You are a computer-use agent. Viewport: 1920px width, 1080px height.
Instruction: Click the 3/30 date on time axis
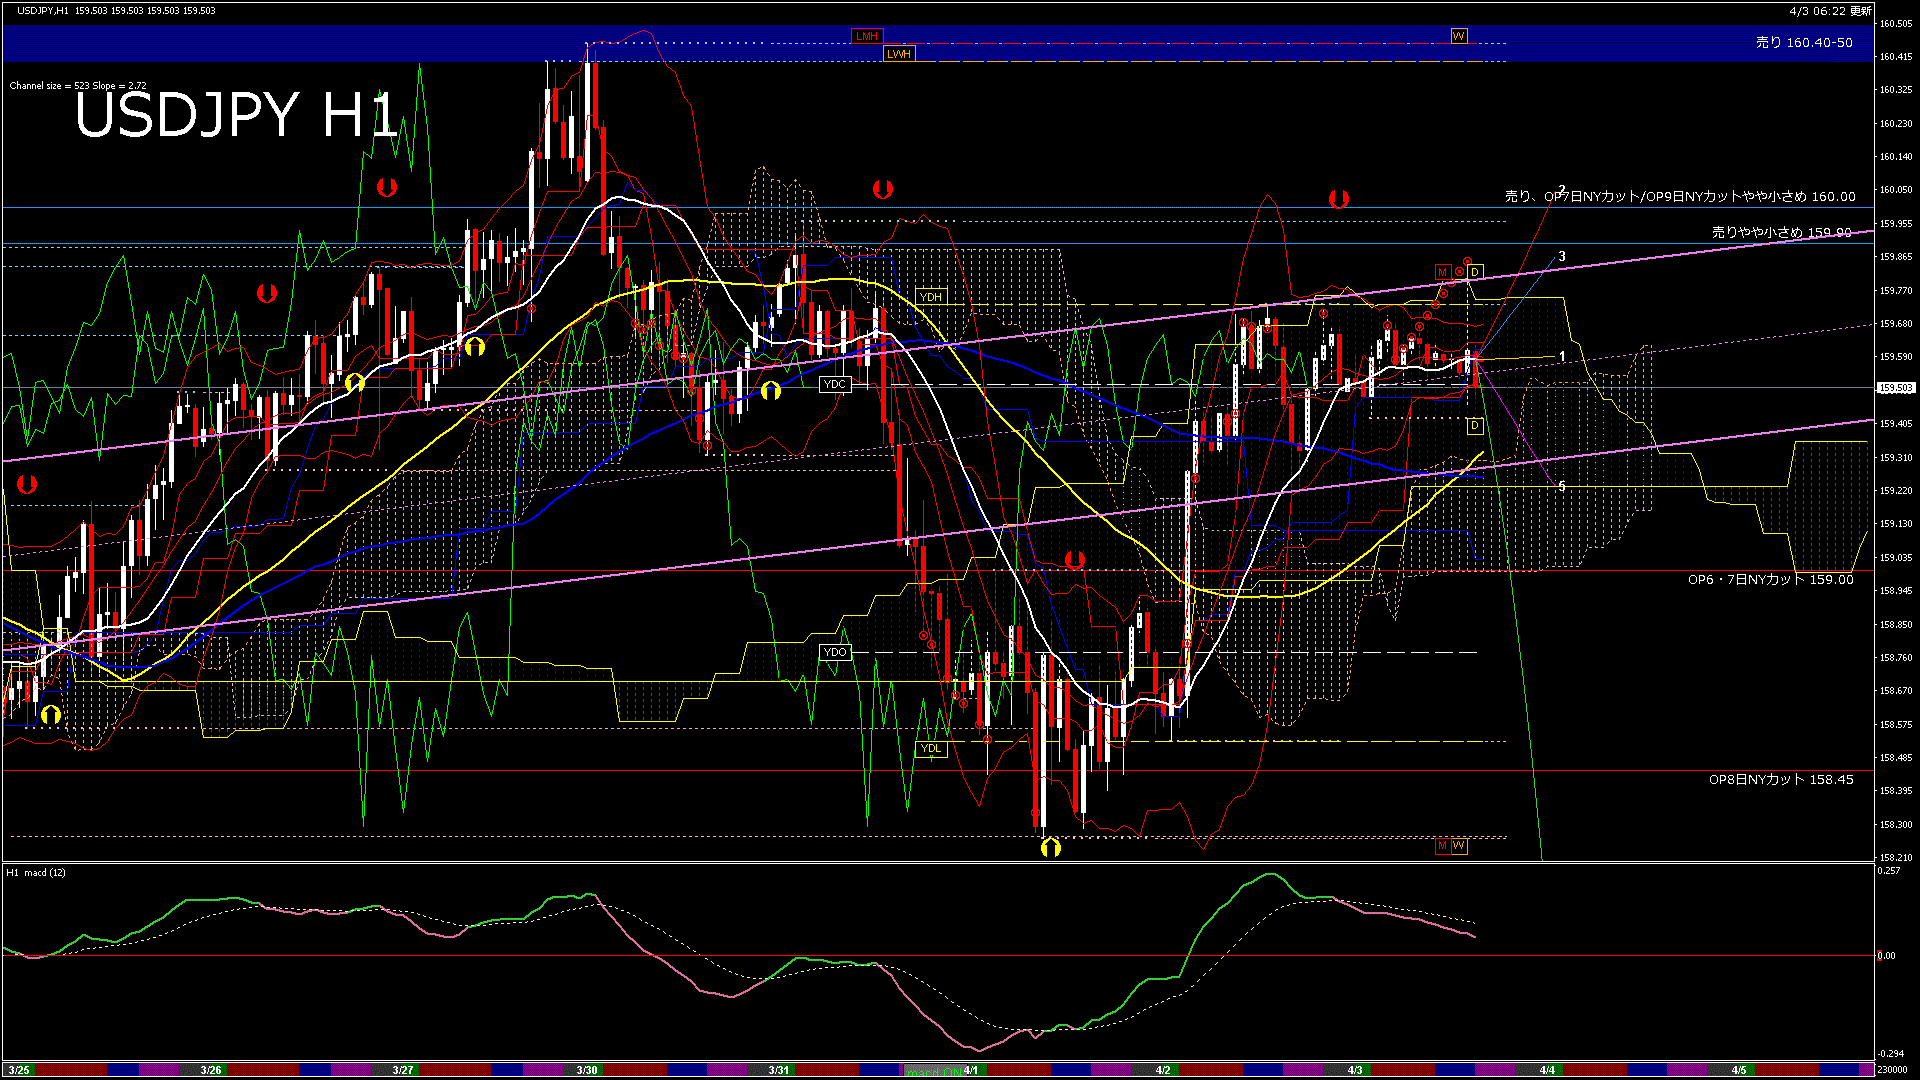[x=587, y=1070]
